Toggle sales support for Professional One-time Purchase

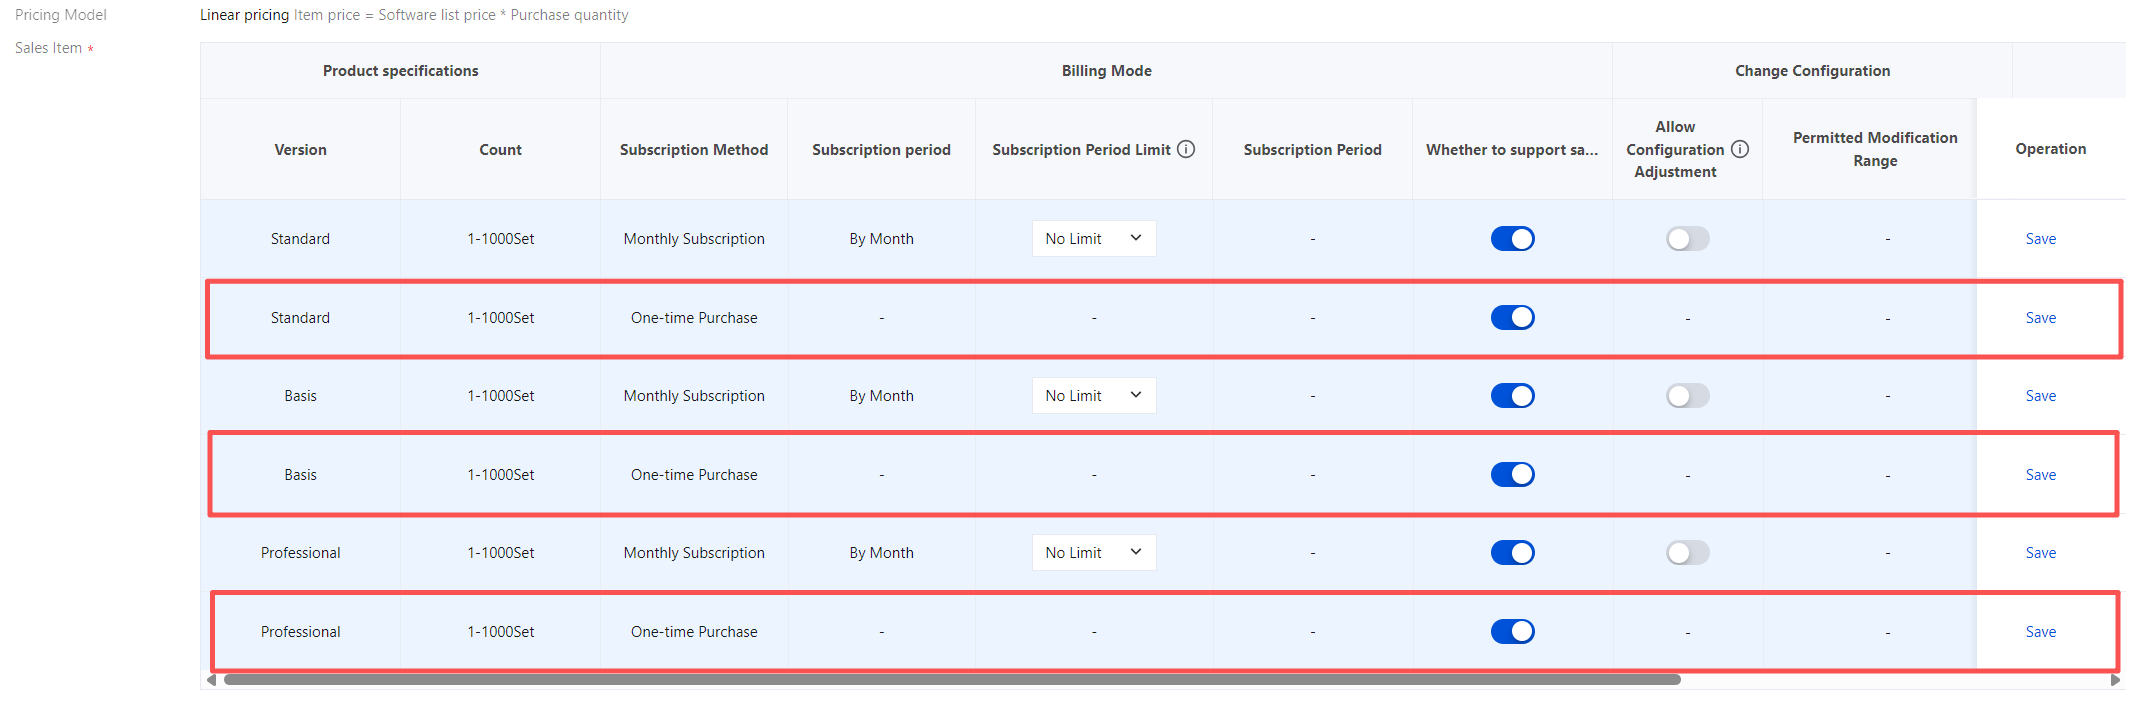(x=1512, y=632)
